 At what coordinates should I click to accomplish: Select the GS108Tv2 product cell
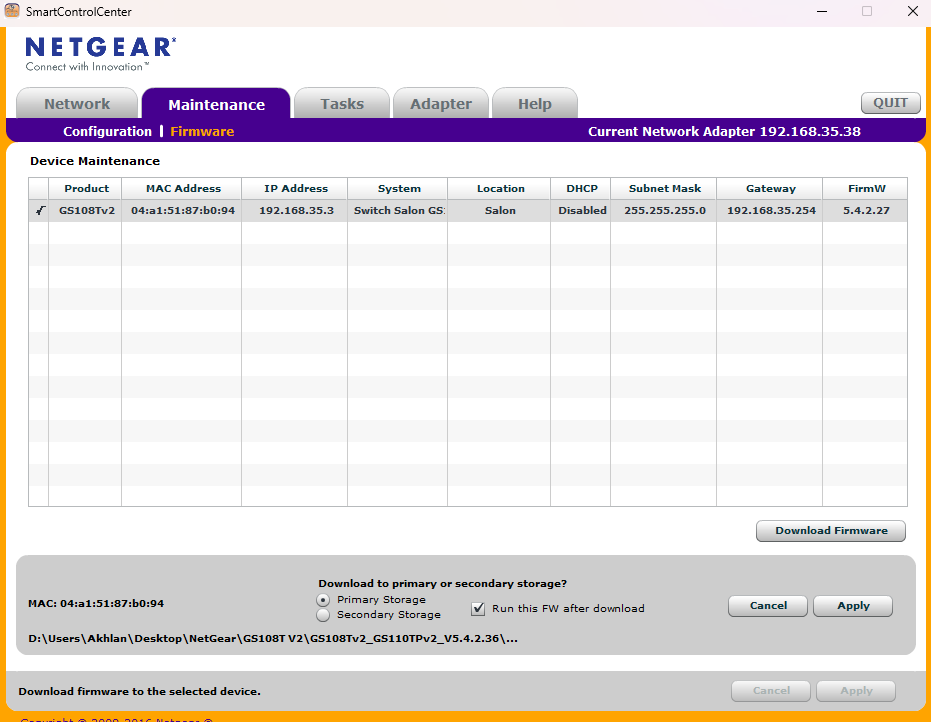[x=86, y=210]
